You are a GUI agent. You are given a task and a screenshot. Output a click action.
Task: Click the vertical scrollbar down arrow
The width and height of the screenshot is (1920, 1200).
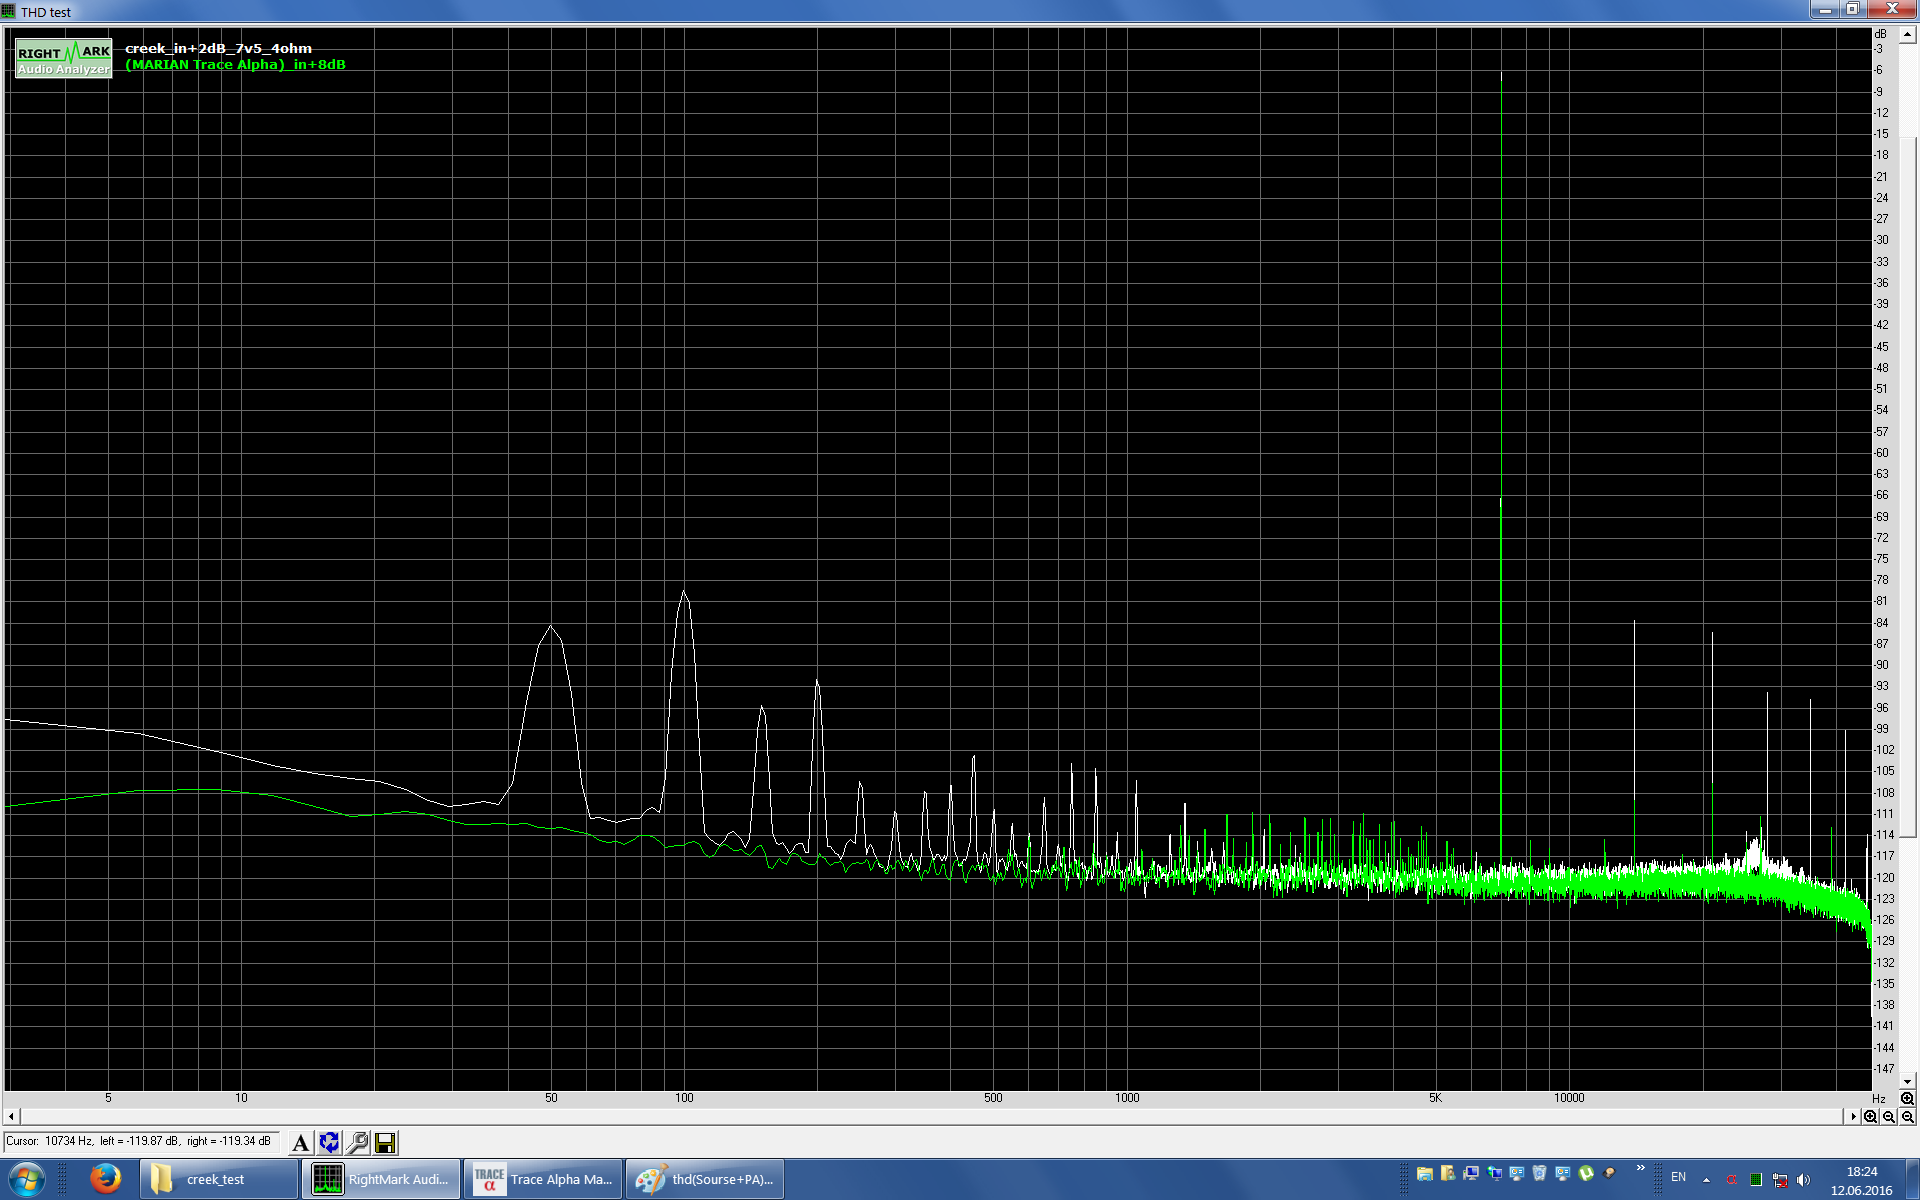[1907, 1081]
